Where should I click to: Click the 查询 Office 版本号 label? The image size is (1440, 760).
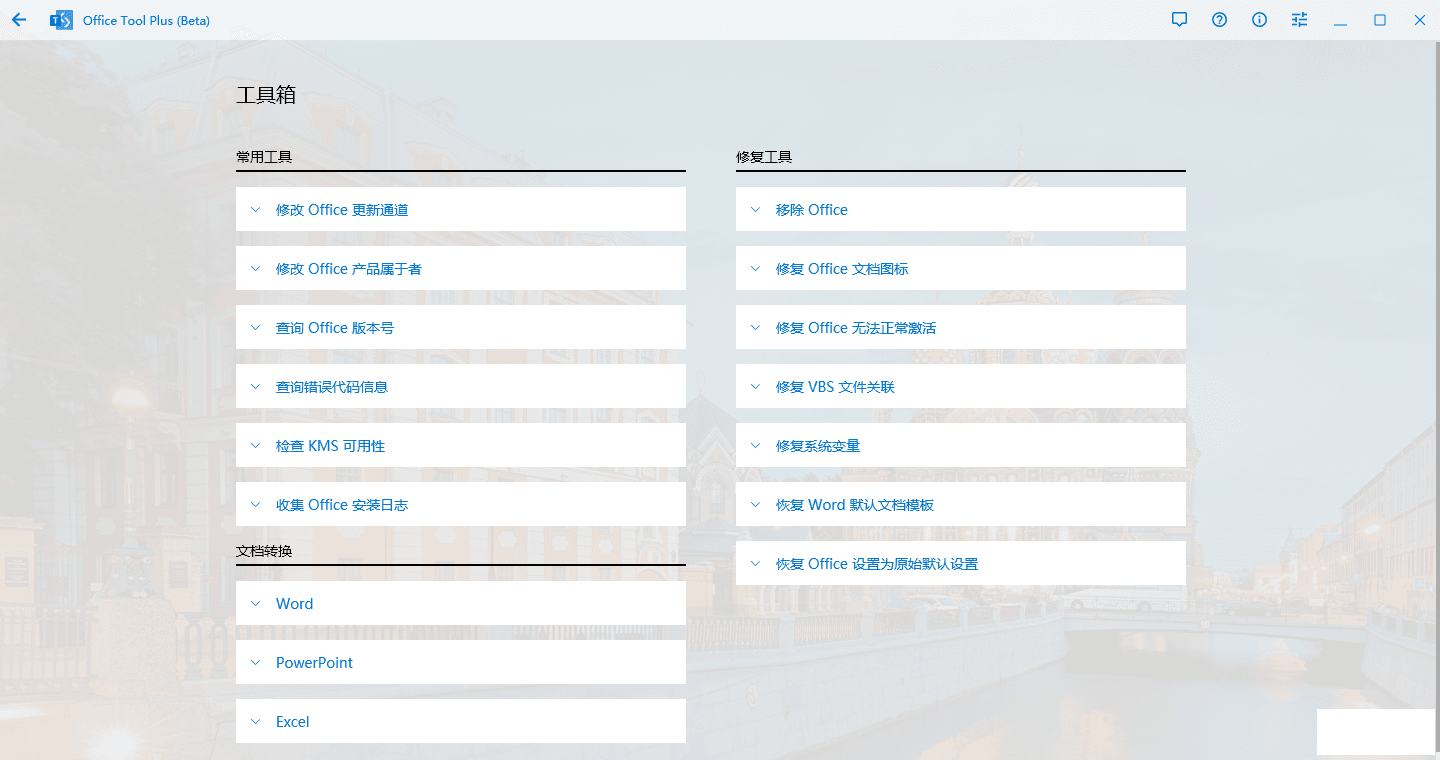point(335,328)
